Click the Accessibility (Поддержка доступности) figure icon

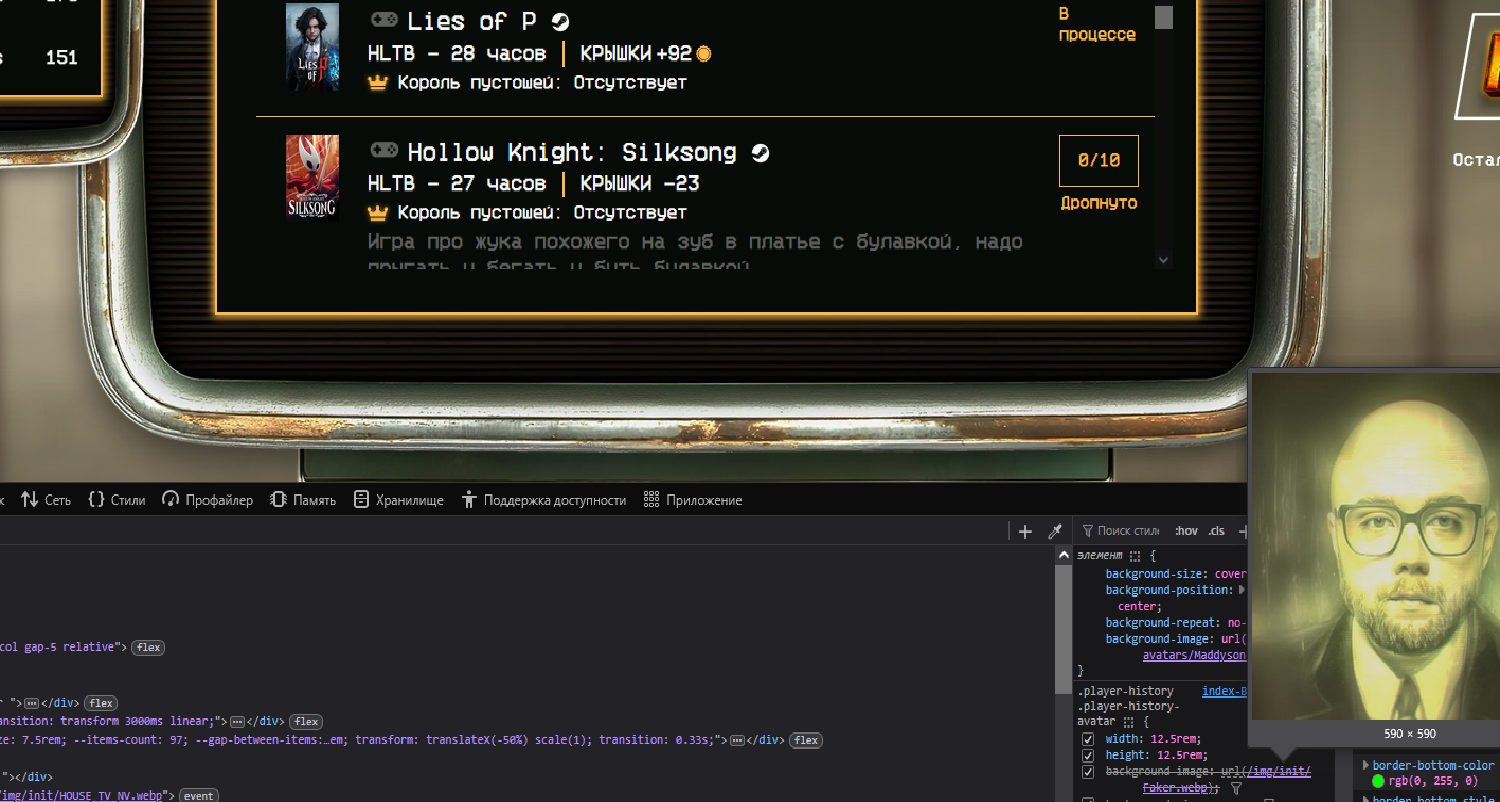pos(469,499)
